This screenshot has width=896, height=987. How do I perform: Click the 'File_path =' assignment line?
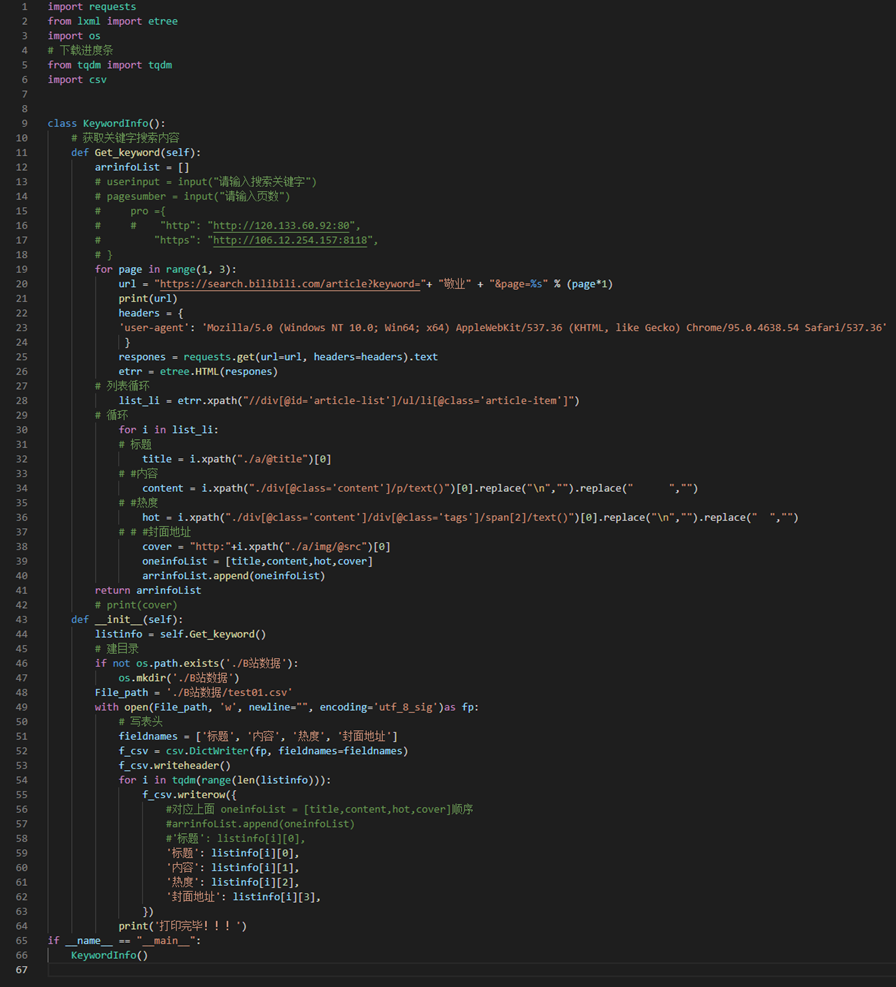coord(194,692)
